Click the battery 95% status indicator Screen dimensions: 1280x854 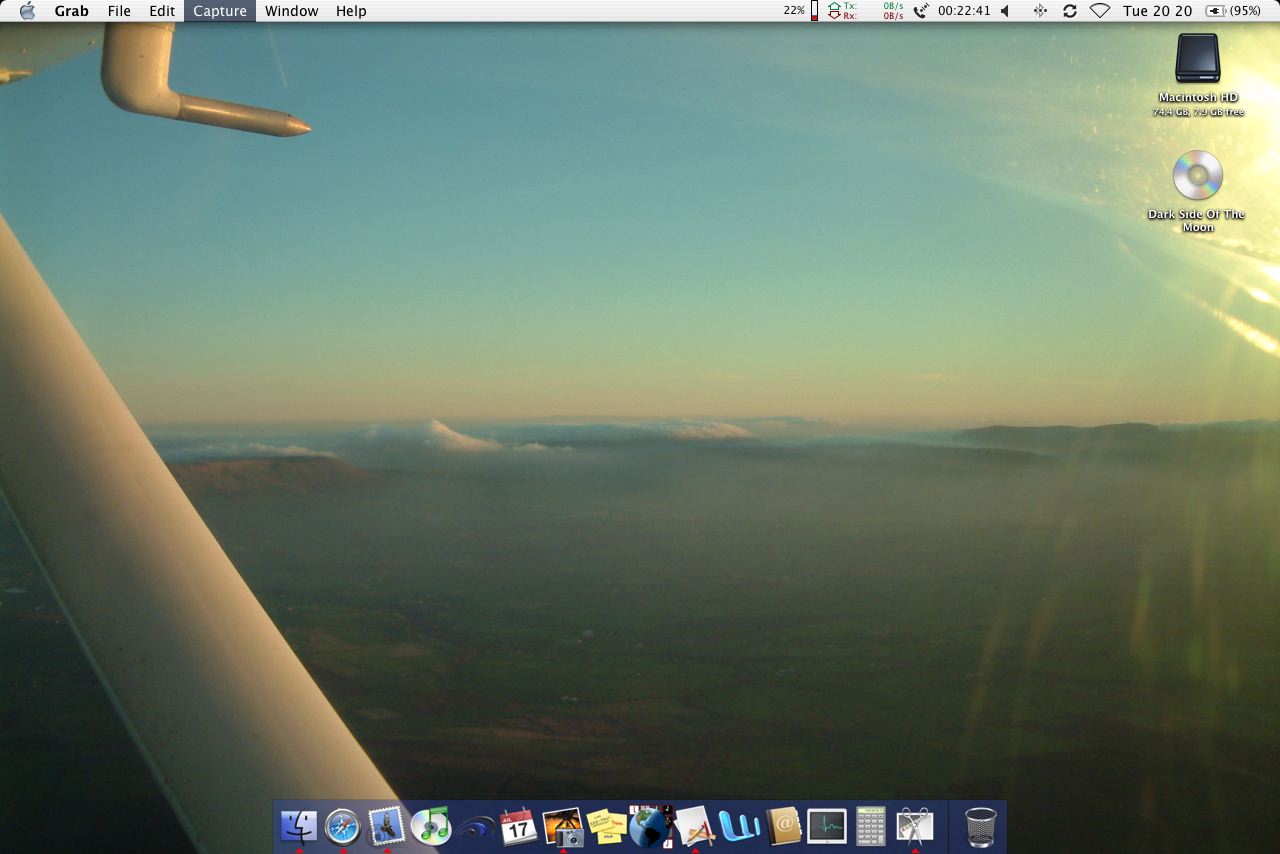tap(1233, 11)
